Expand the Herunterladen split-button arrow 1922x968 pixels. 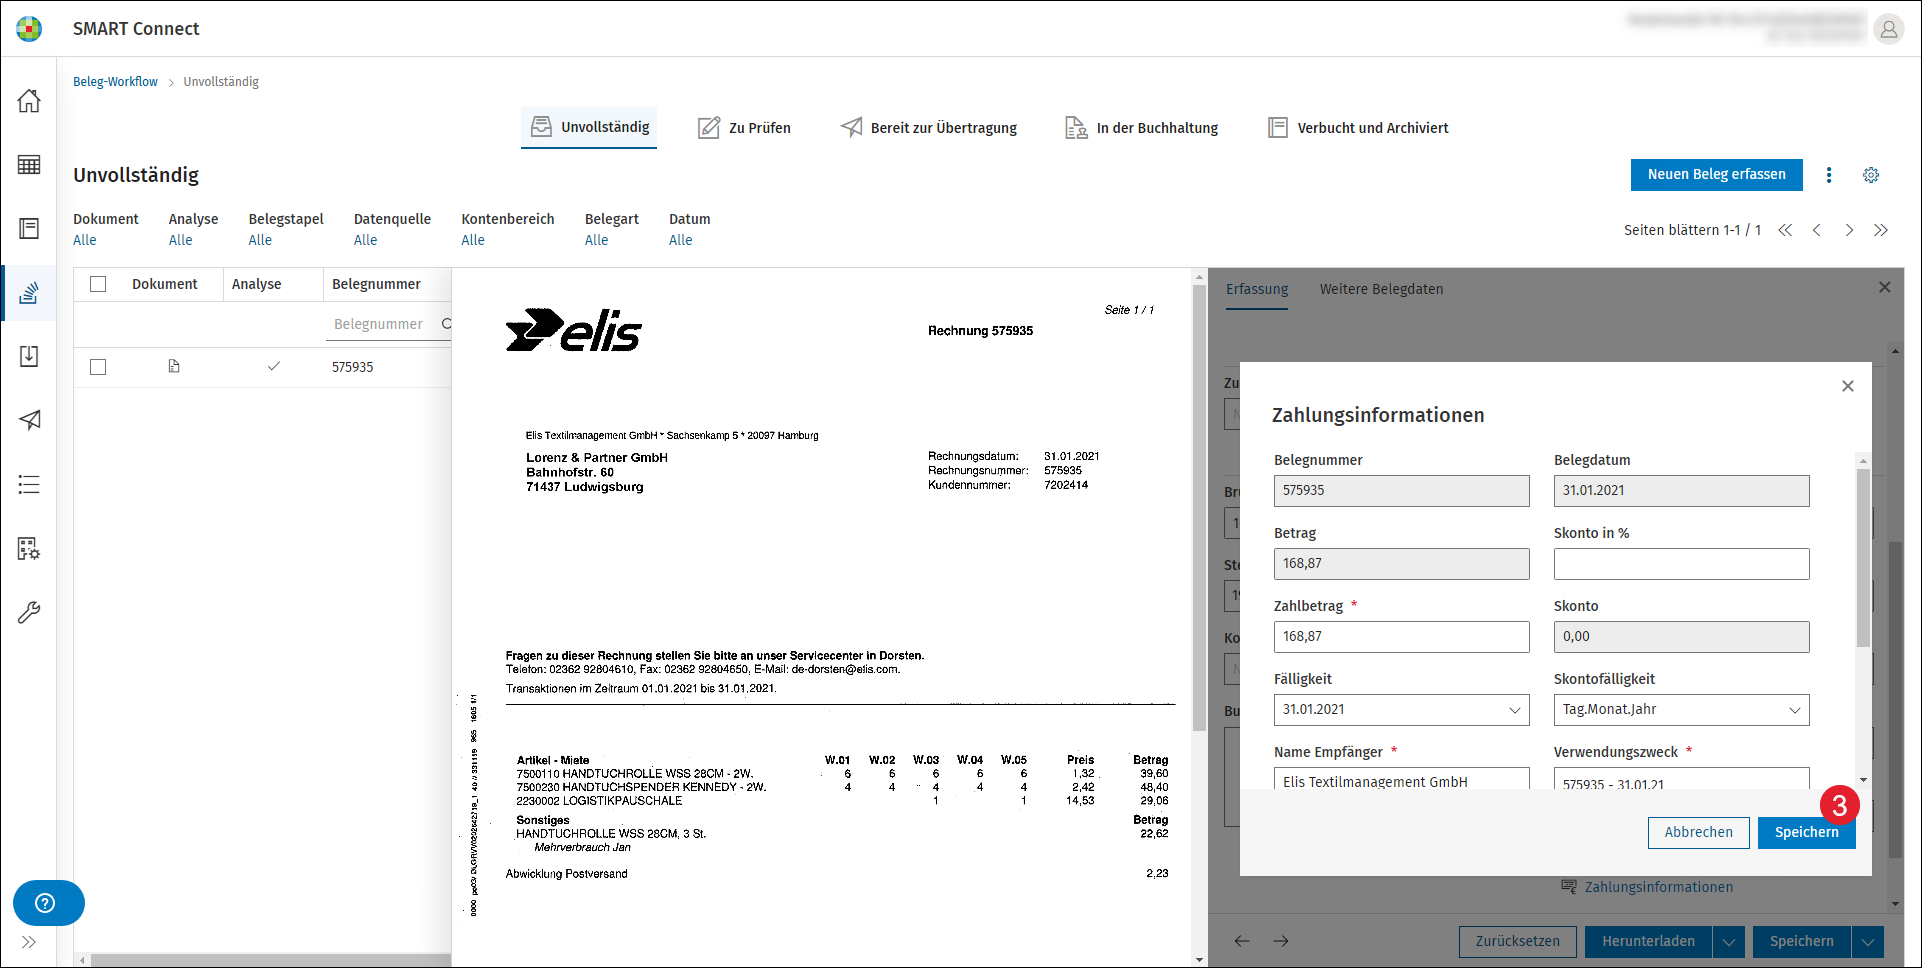coord(1729,942)
